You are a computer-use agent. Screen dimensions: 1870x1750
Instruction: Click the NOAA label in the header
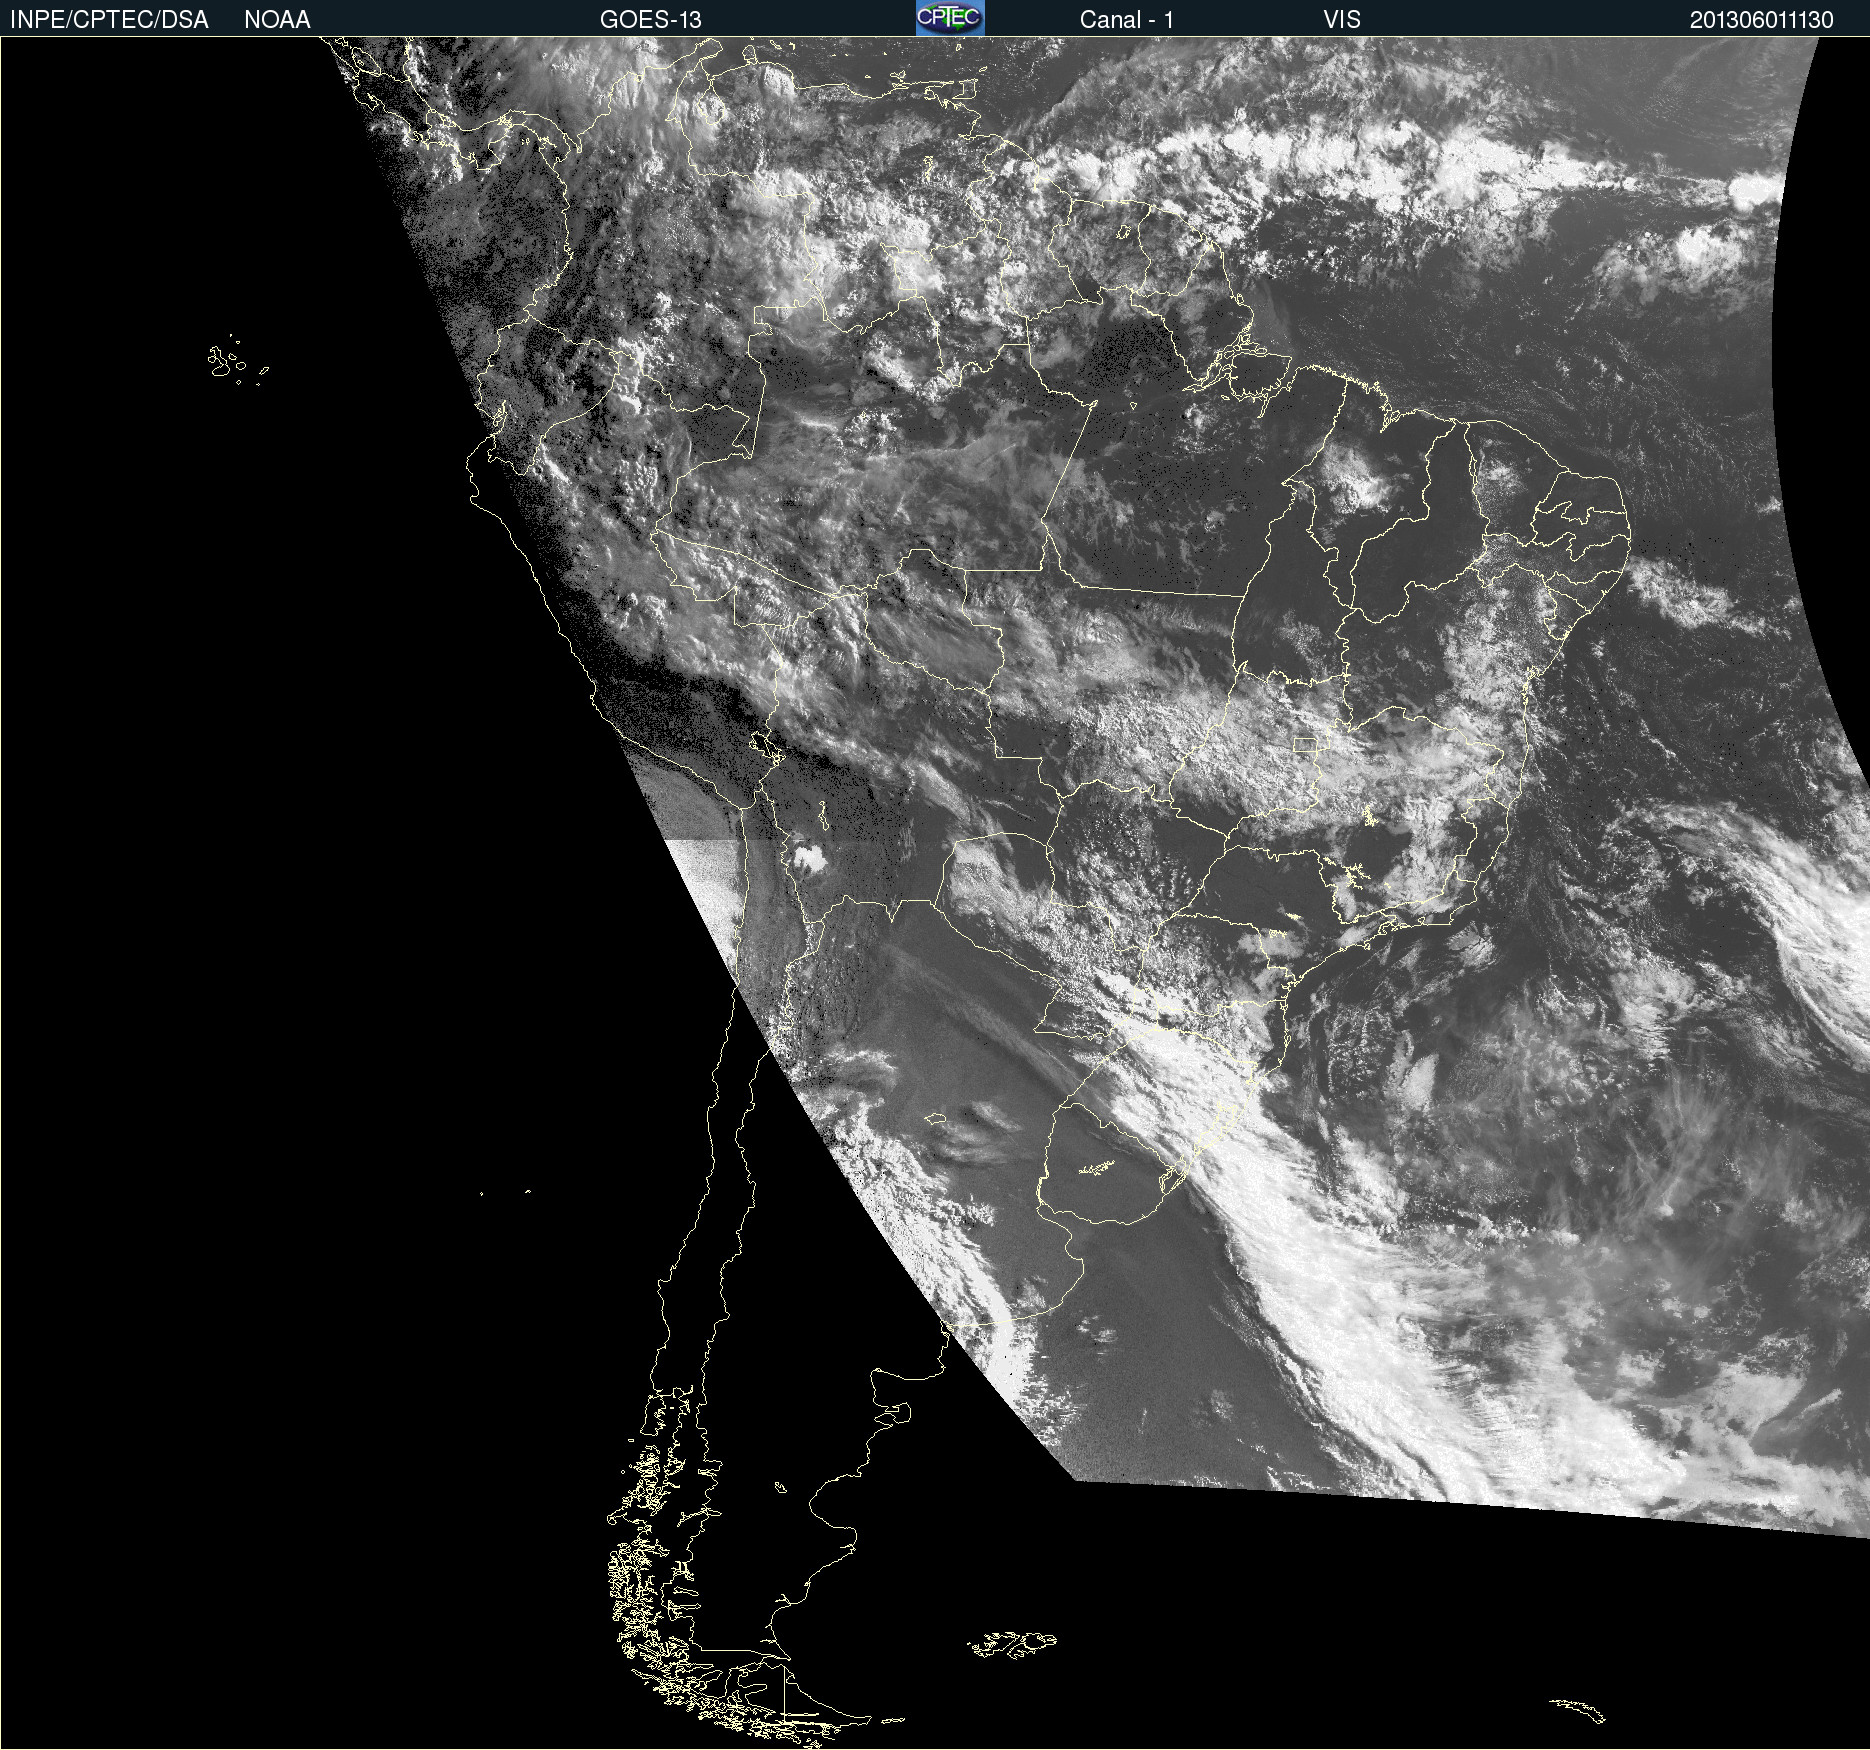pyautogui.click(x=277, y=20)
